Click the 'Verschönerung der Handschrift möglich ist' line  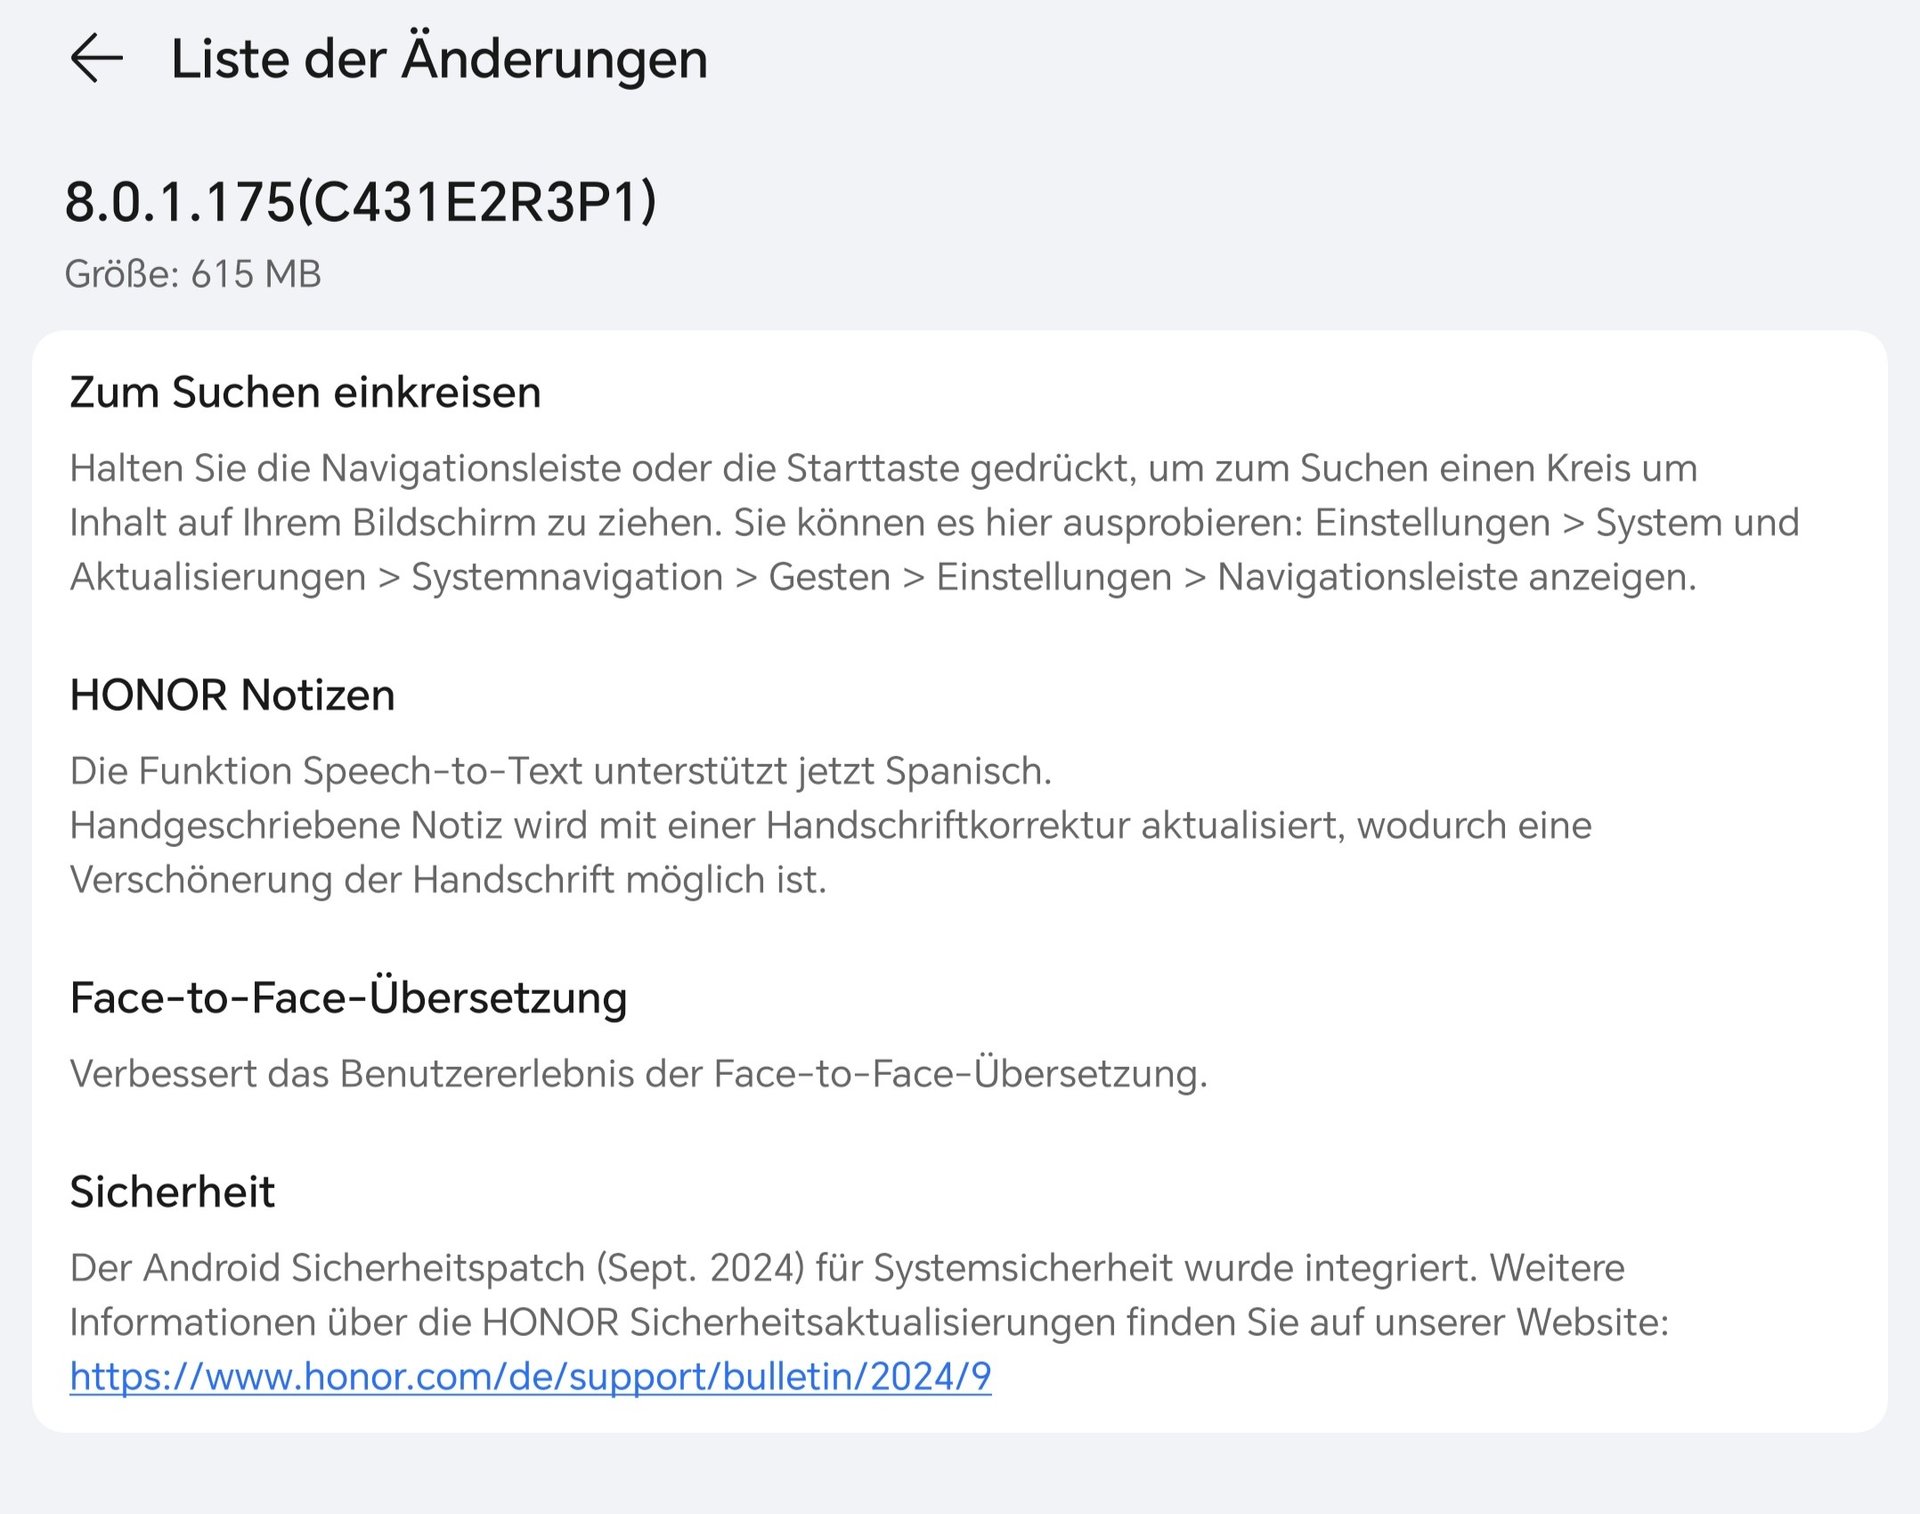click(x=448, y=880)
